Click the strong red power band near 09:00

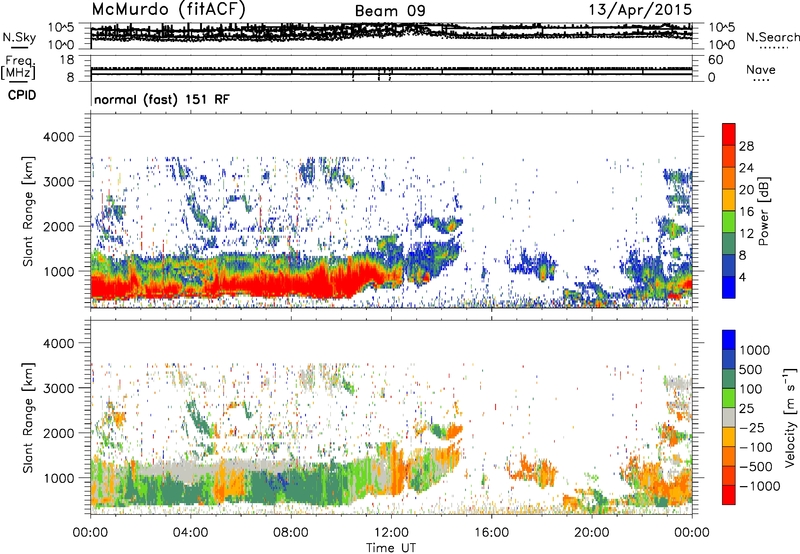[316, 283]
